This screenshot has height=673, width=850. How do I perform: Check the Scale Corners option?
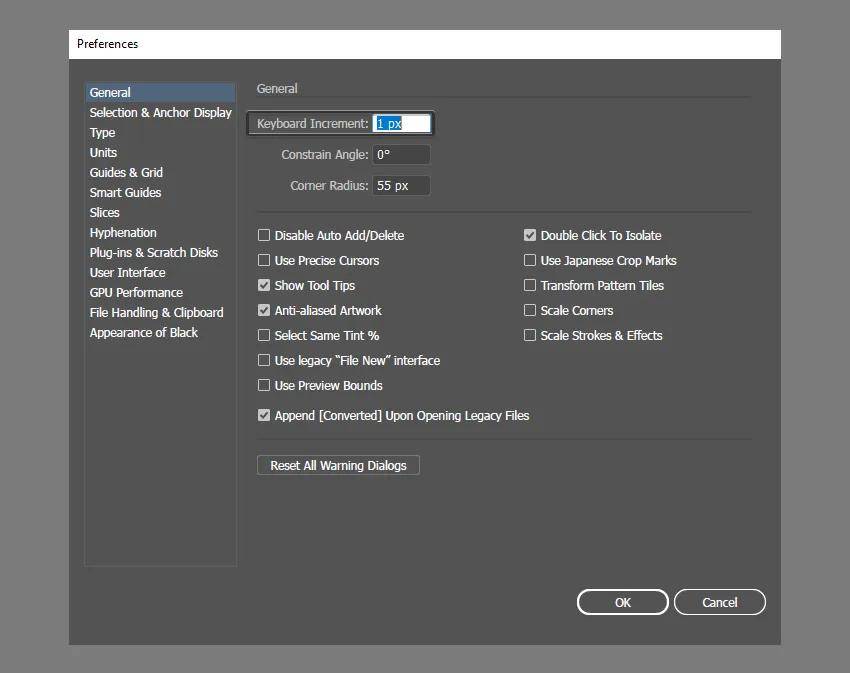(x=530, y=311)
